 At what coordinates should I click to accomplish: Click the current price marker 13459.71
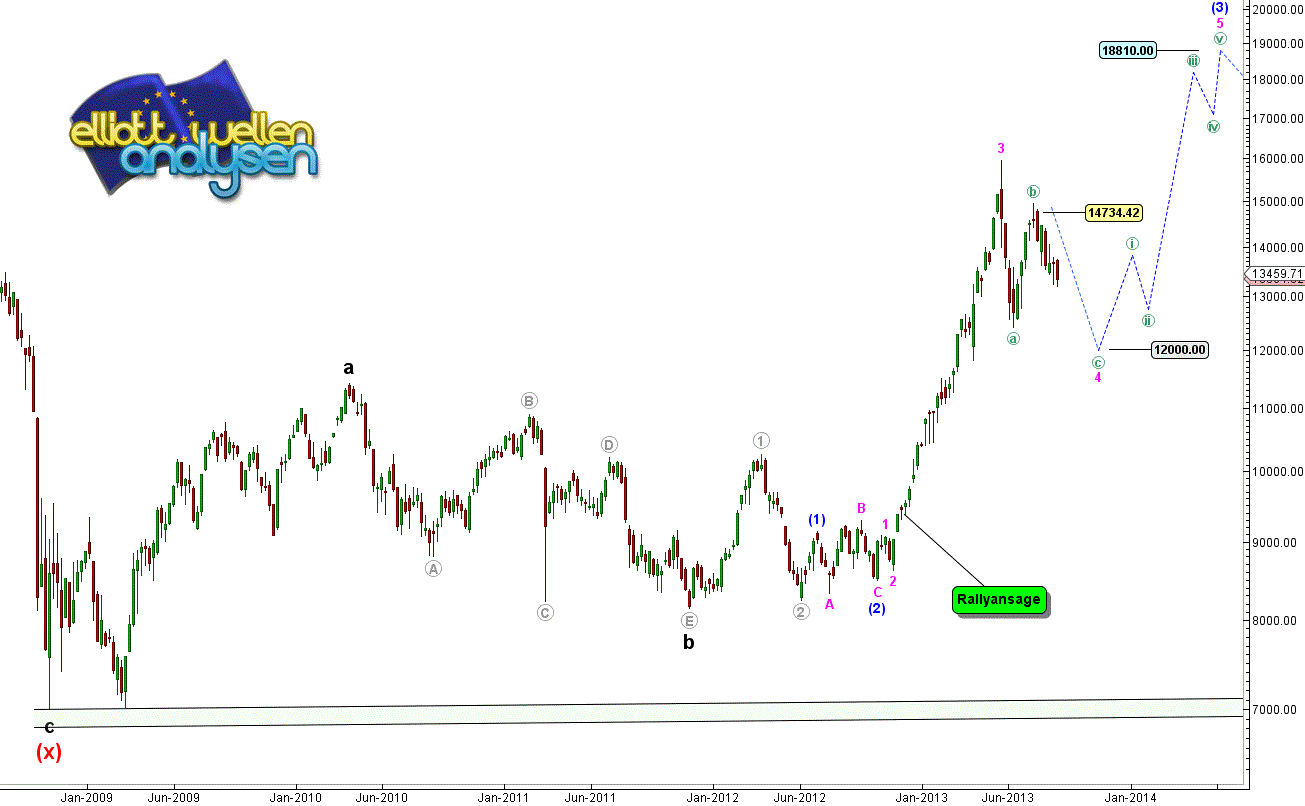1274,274
